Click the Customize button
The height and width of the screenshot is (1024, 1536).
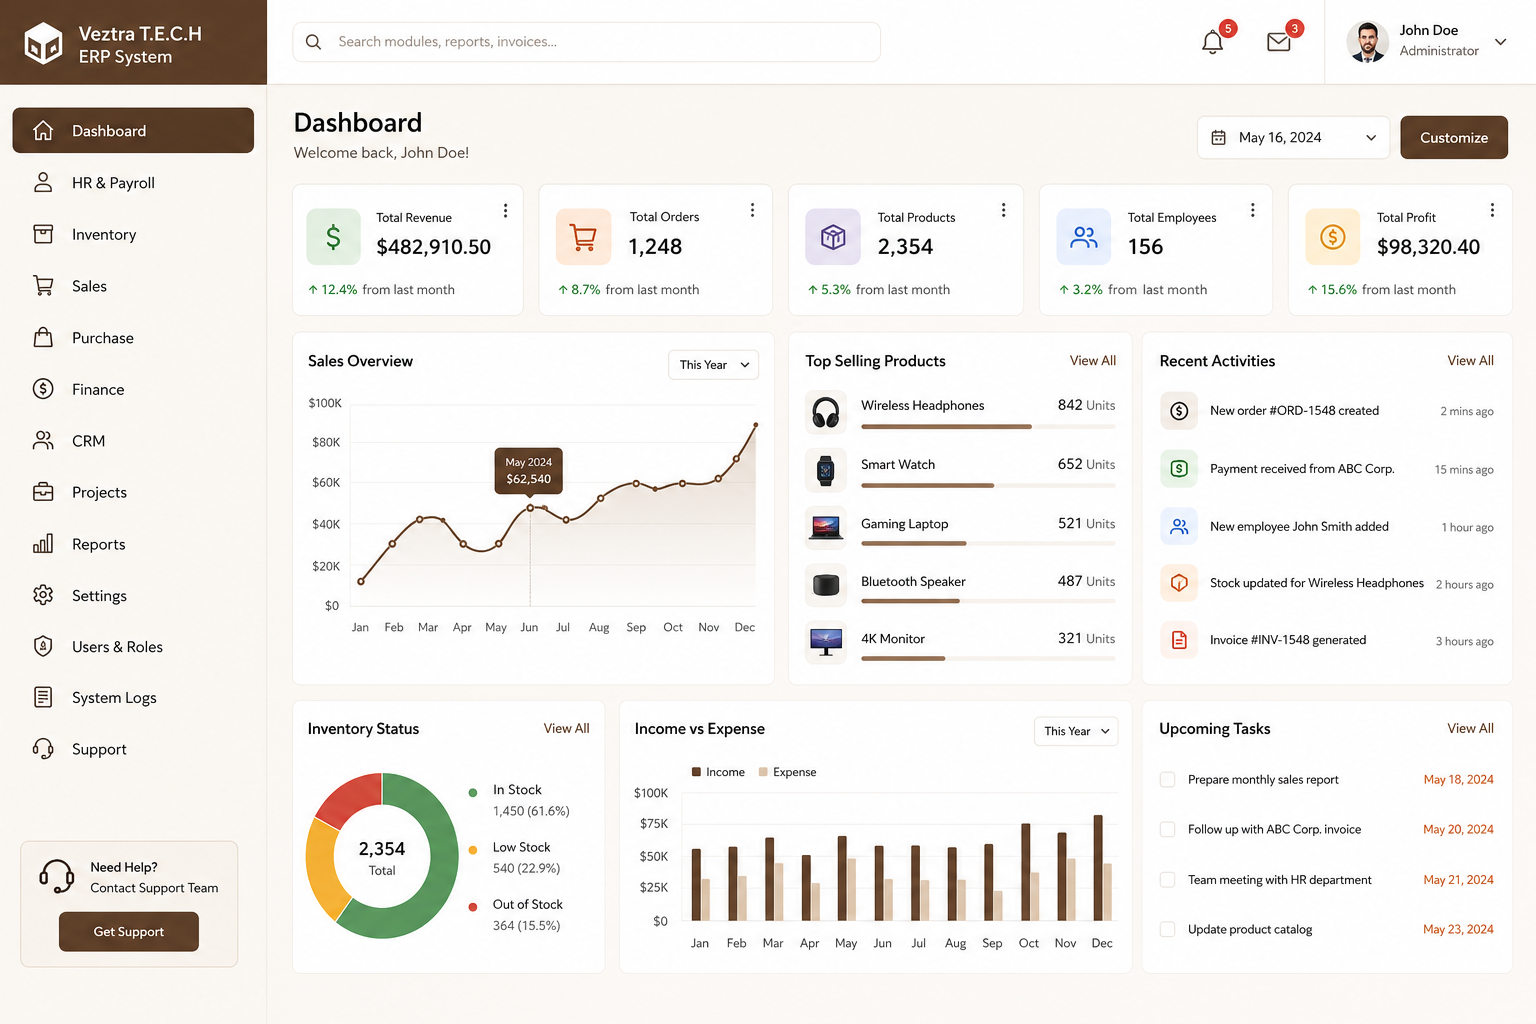click(1454, 138)
